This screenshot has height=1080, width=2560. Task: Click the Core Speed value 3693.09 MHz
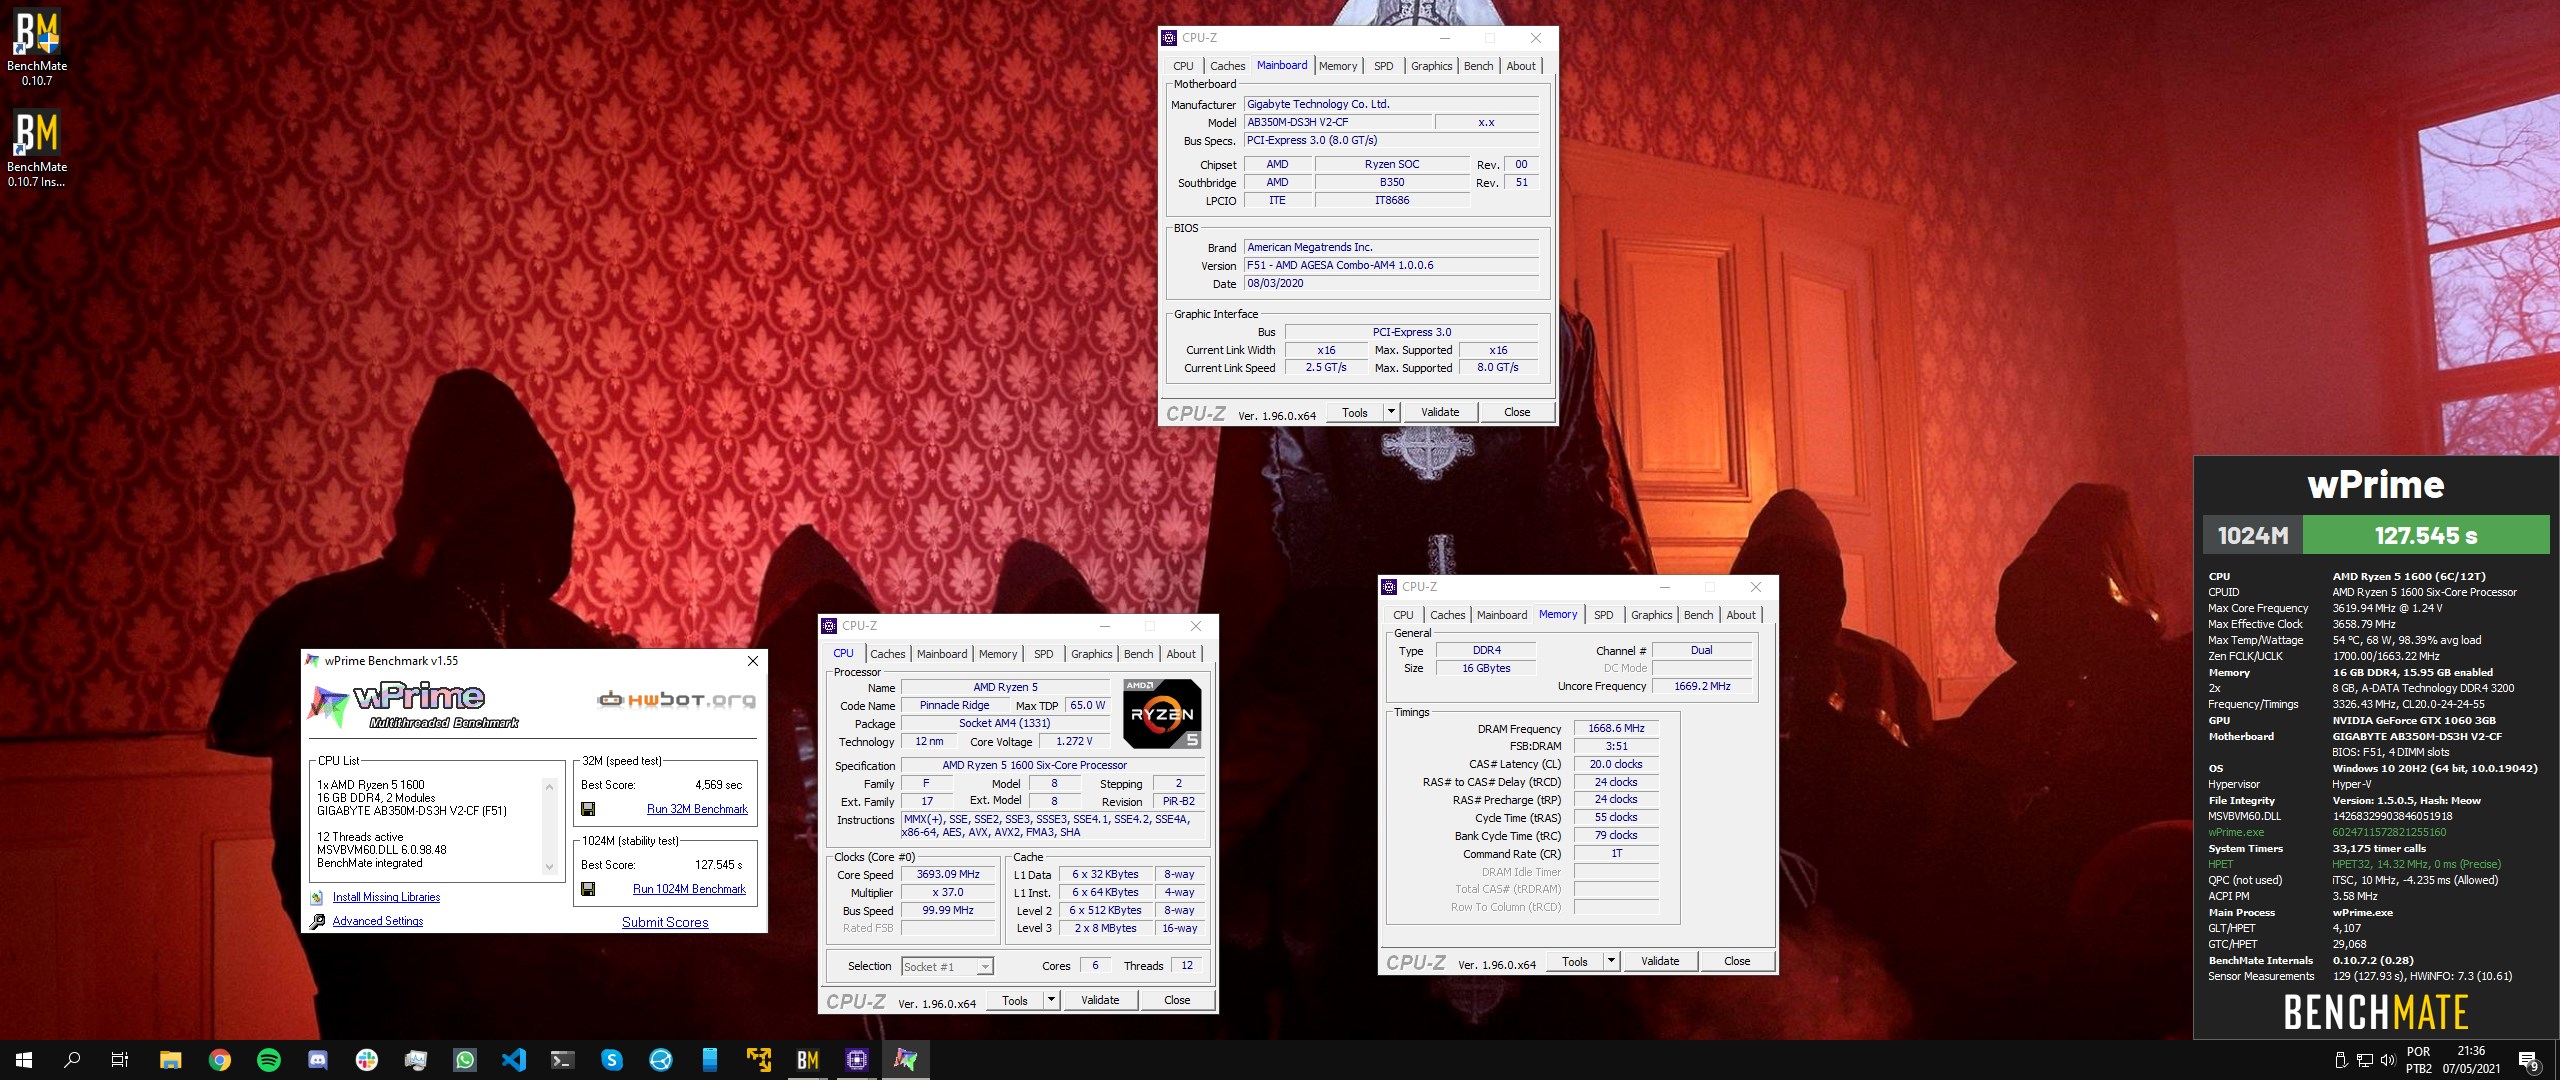click(948, 874)
